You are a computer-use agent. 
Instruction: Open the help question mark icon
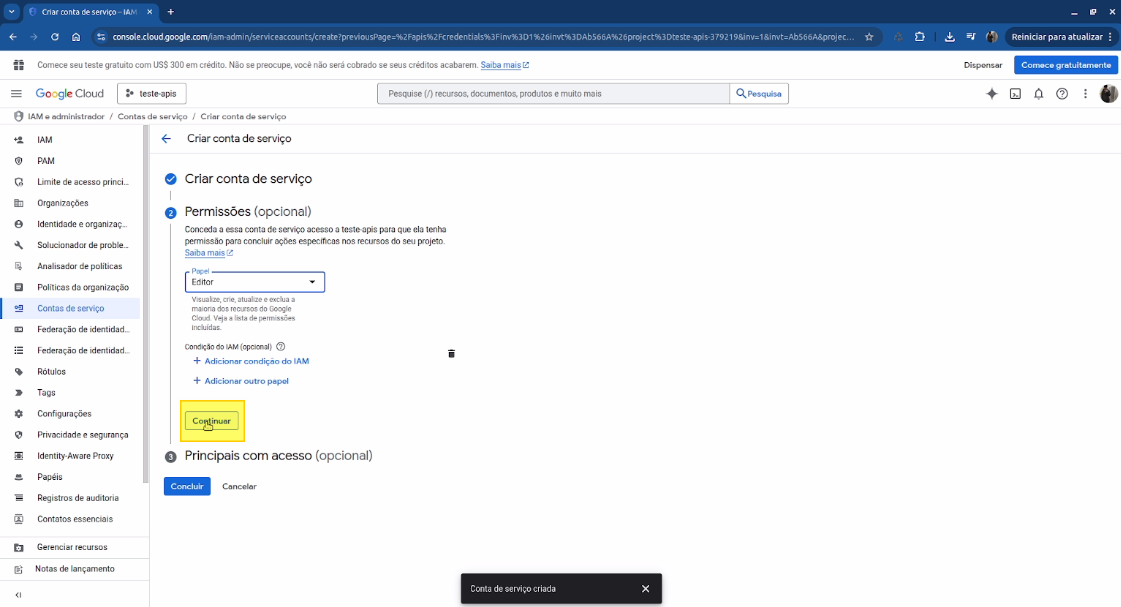(x=1062, y=94)
